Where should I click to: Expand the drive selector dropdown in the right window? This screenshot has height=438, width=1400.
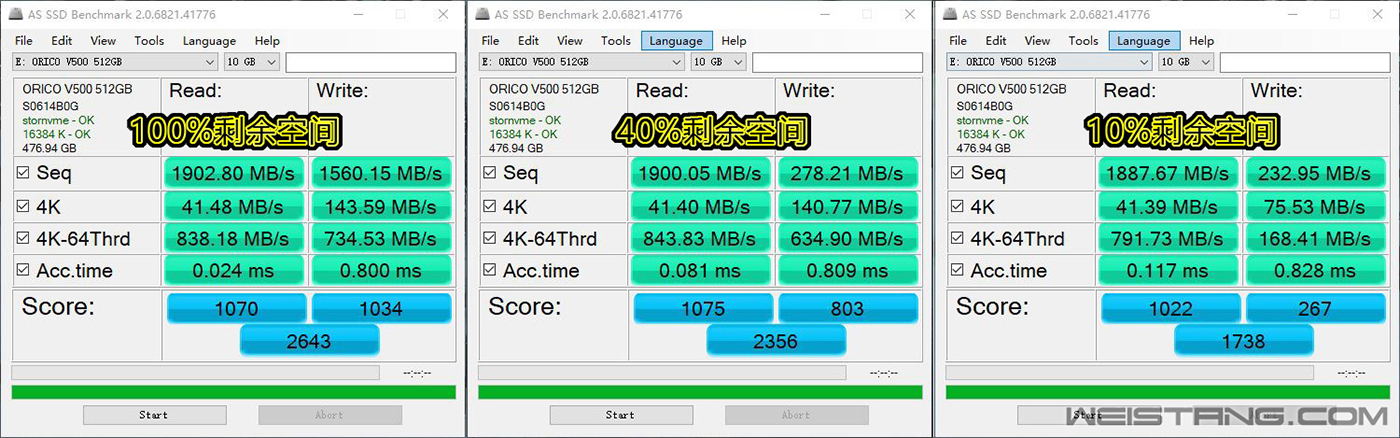(1049, 62)
